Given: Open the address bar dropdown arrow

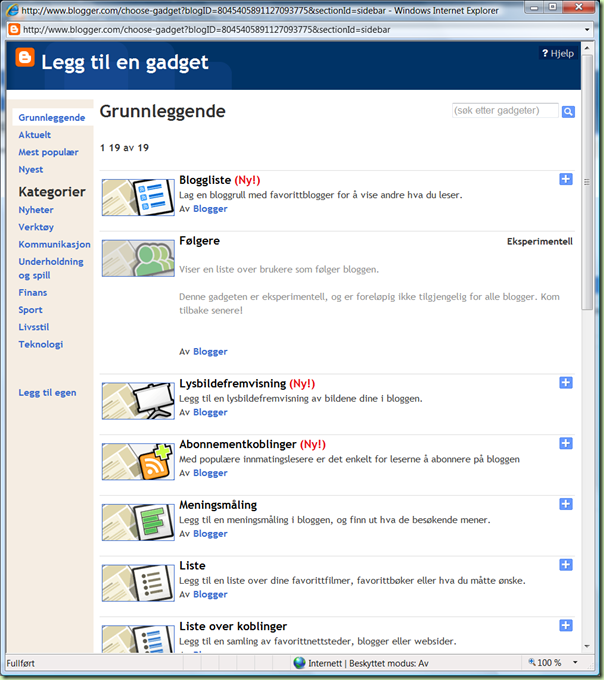Looking at the screenshot, I should [587, 29].
